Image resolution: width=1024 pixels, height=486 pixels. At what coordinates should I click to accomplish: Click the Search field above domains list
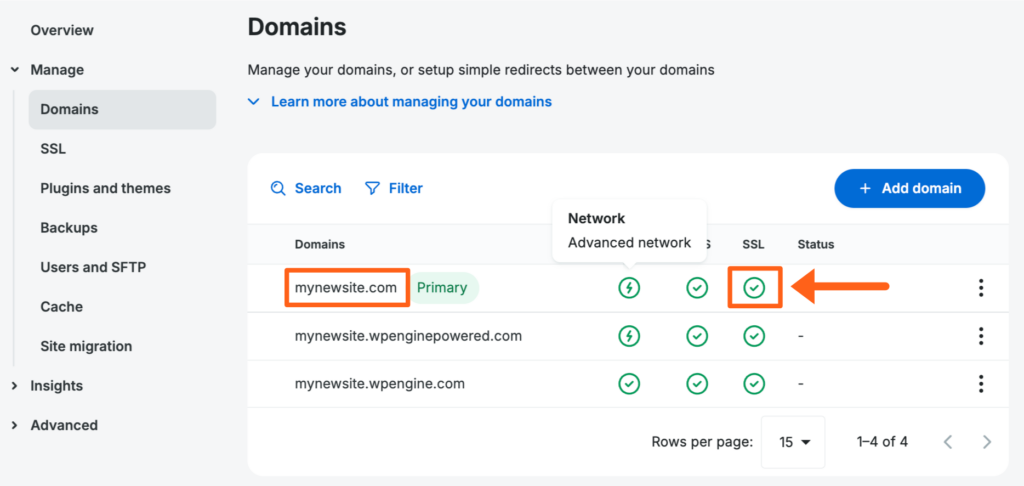(307, 188)
